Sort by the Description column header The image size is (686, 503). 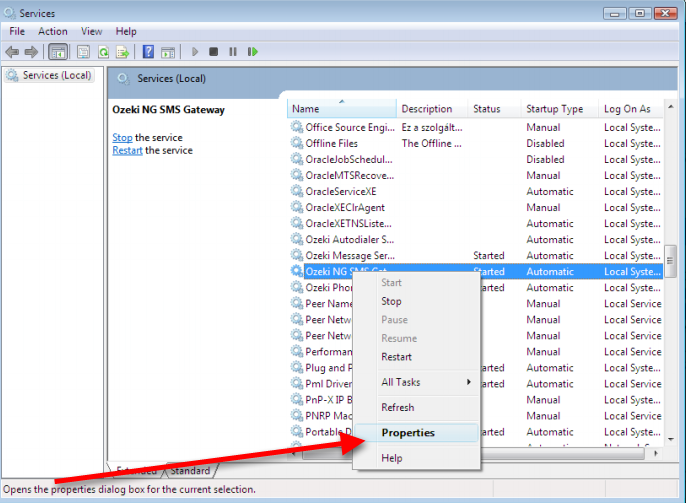(432, 108)
